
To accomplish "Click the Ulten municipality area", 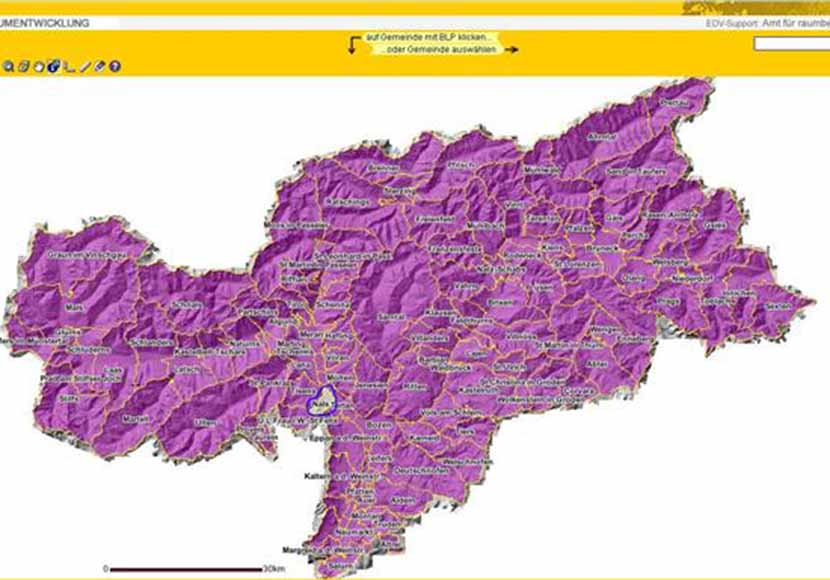I will (x=205, y=423).
